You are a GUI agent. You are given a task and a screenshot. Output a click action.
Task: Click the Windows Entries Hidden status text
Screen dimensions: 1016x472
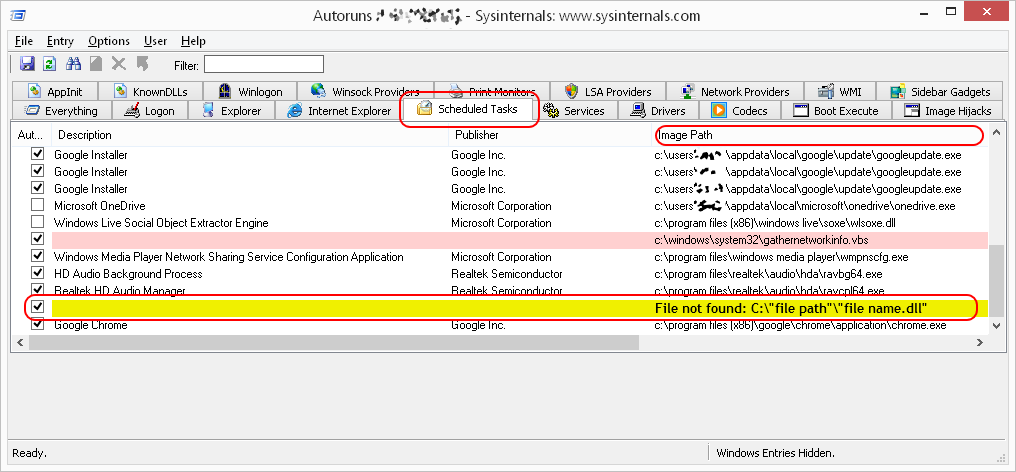coord(776,453)
